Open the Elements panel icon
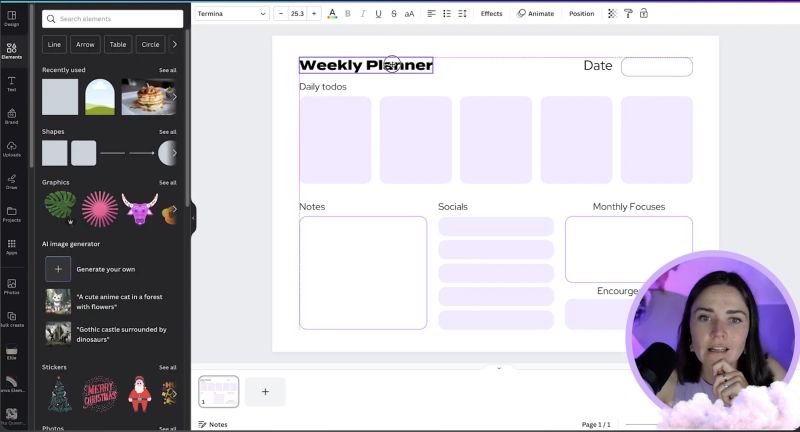The height and width of the screenshot is (432, 800). coord(12,50)
